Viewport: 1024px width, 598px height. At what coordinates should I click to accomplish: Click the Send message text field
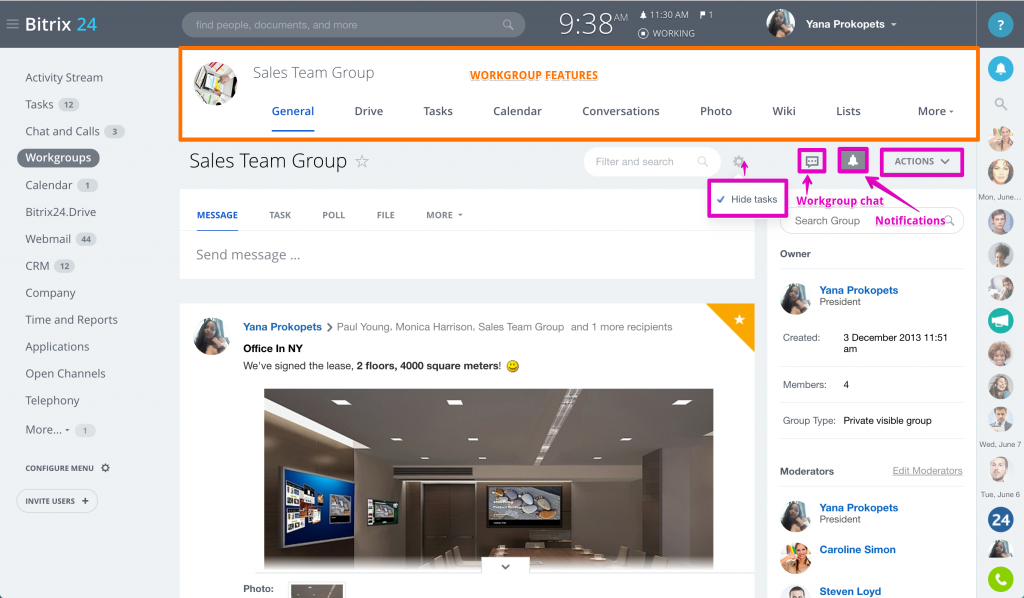(x=467, y=255)
